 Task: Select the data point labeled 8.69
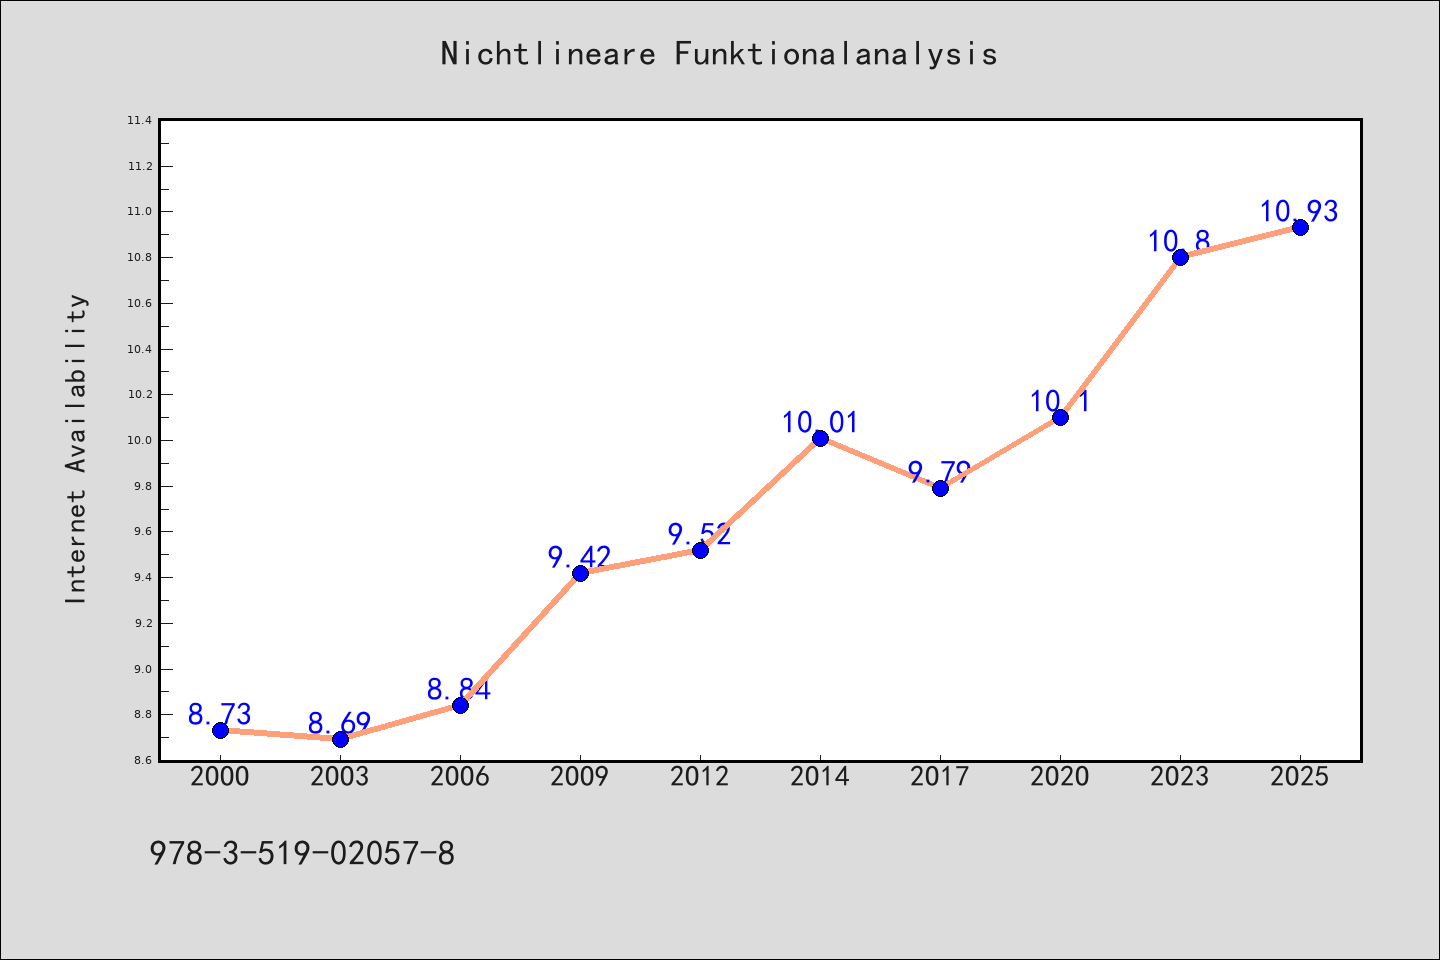(x=340, y=739)
